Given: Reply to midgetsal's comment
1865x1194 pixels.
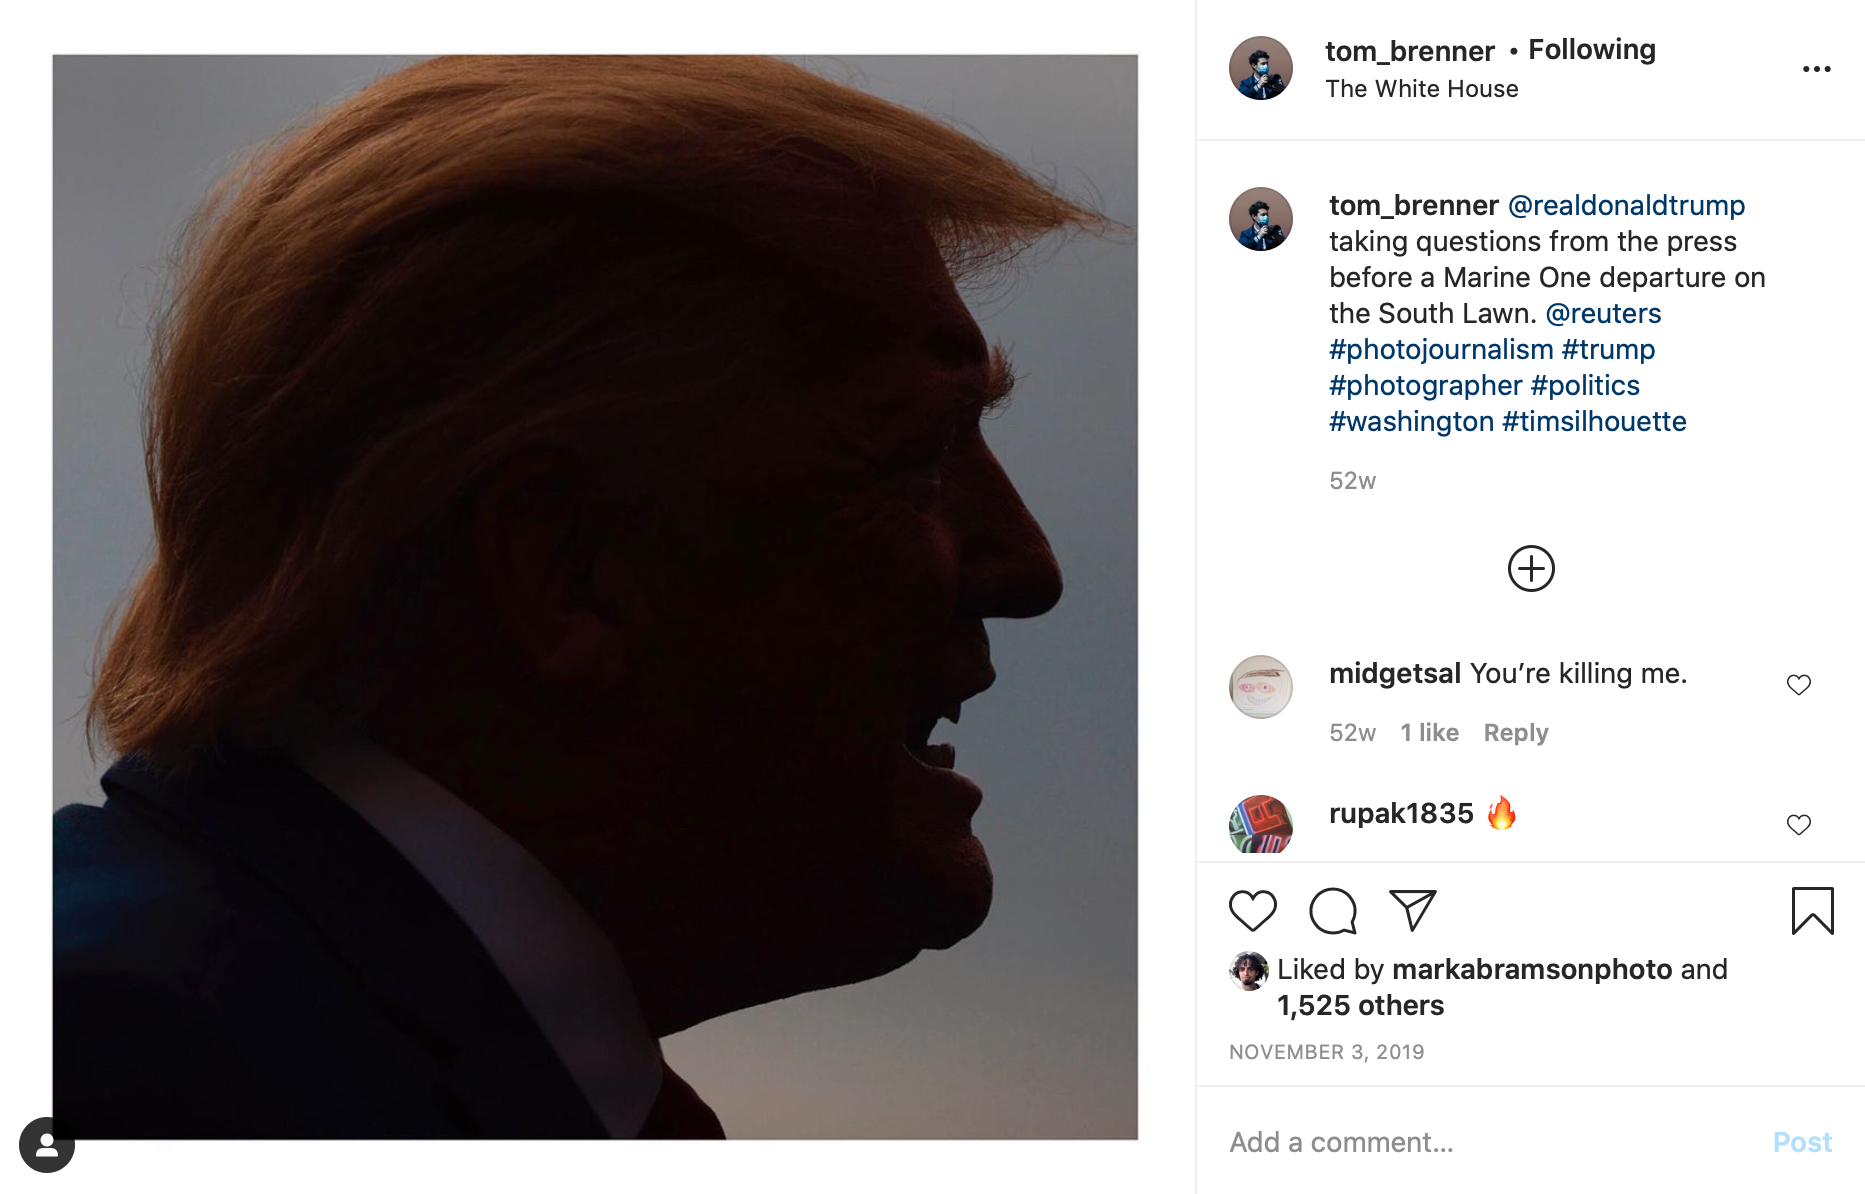Looking at the screenshot, I should (1515, 733).
